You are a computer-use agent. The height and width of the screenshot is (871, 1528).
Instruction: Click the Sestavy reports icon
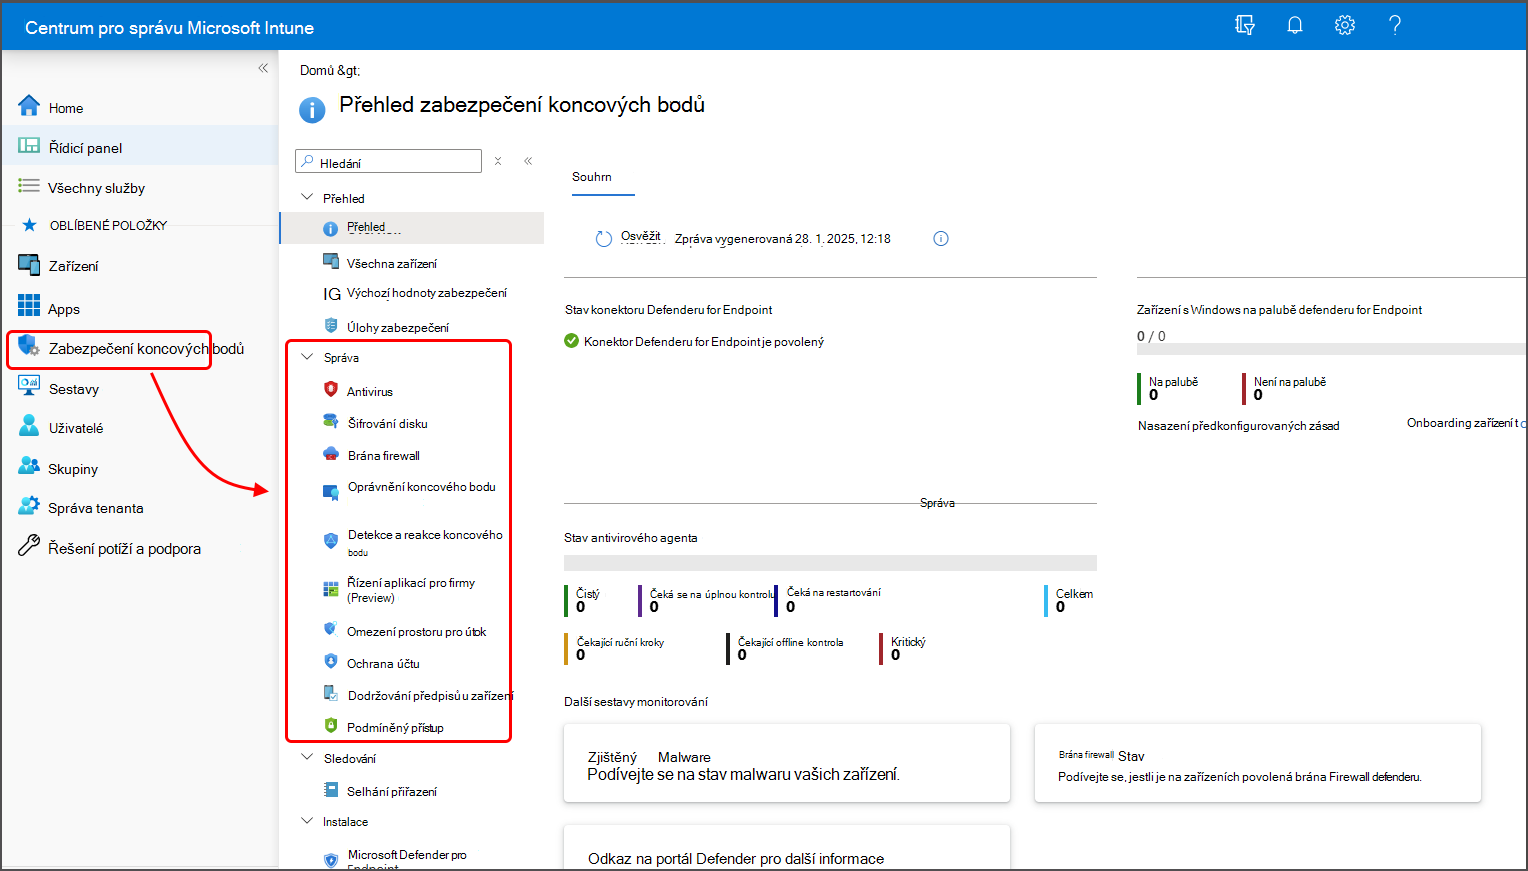pyautogui.click(x=29, y=387)
